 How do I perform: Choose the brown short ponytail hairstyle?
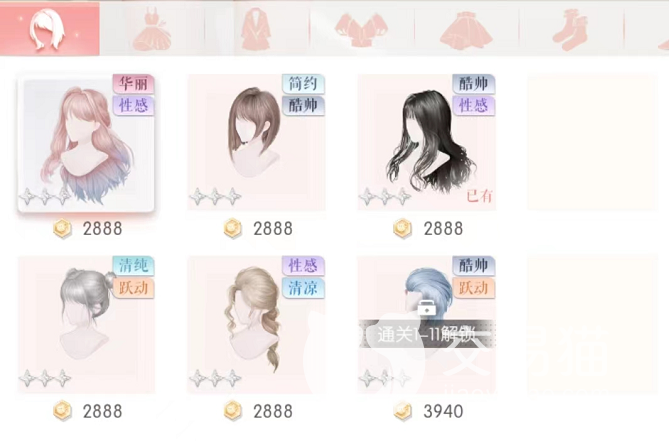click(x=256, y=142)
